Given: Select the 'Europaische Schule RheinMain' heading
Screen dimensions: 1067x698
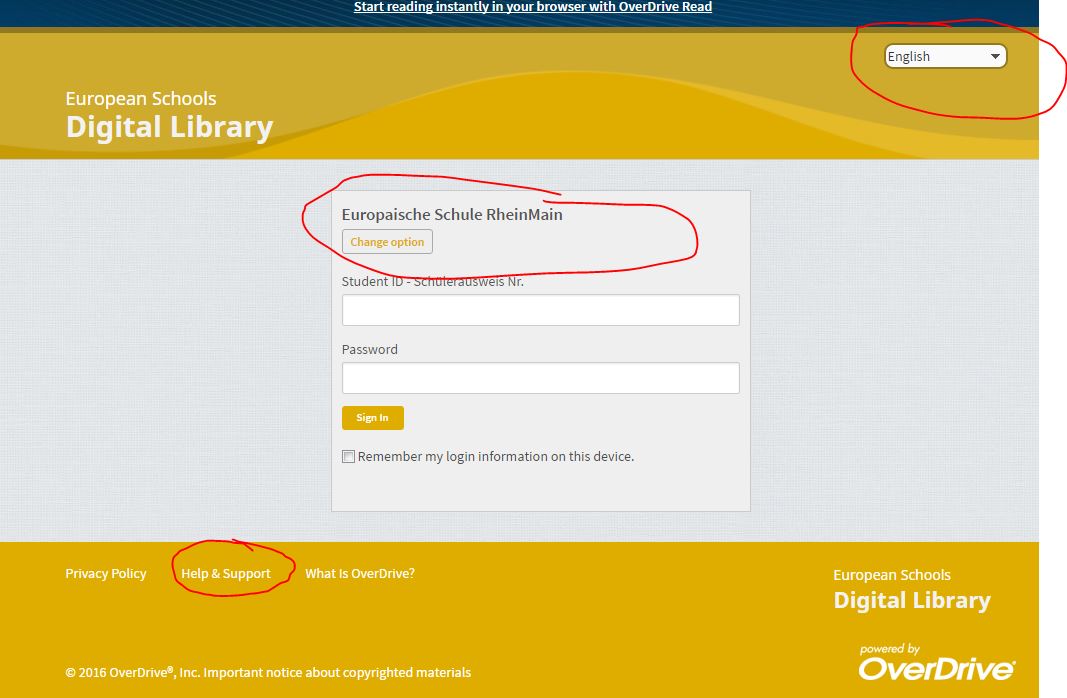Looking at the screenshot, I should 452,214.
